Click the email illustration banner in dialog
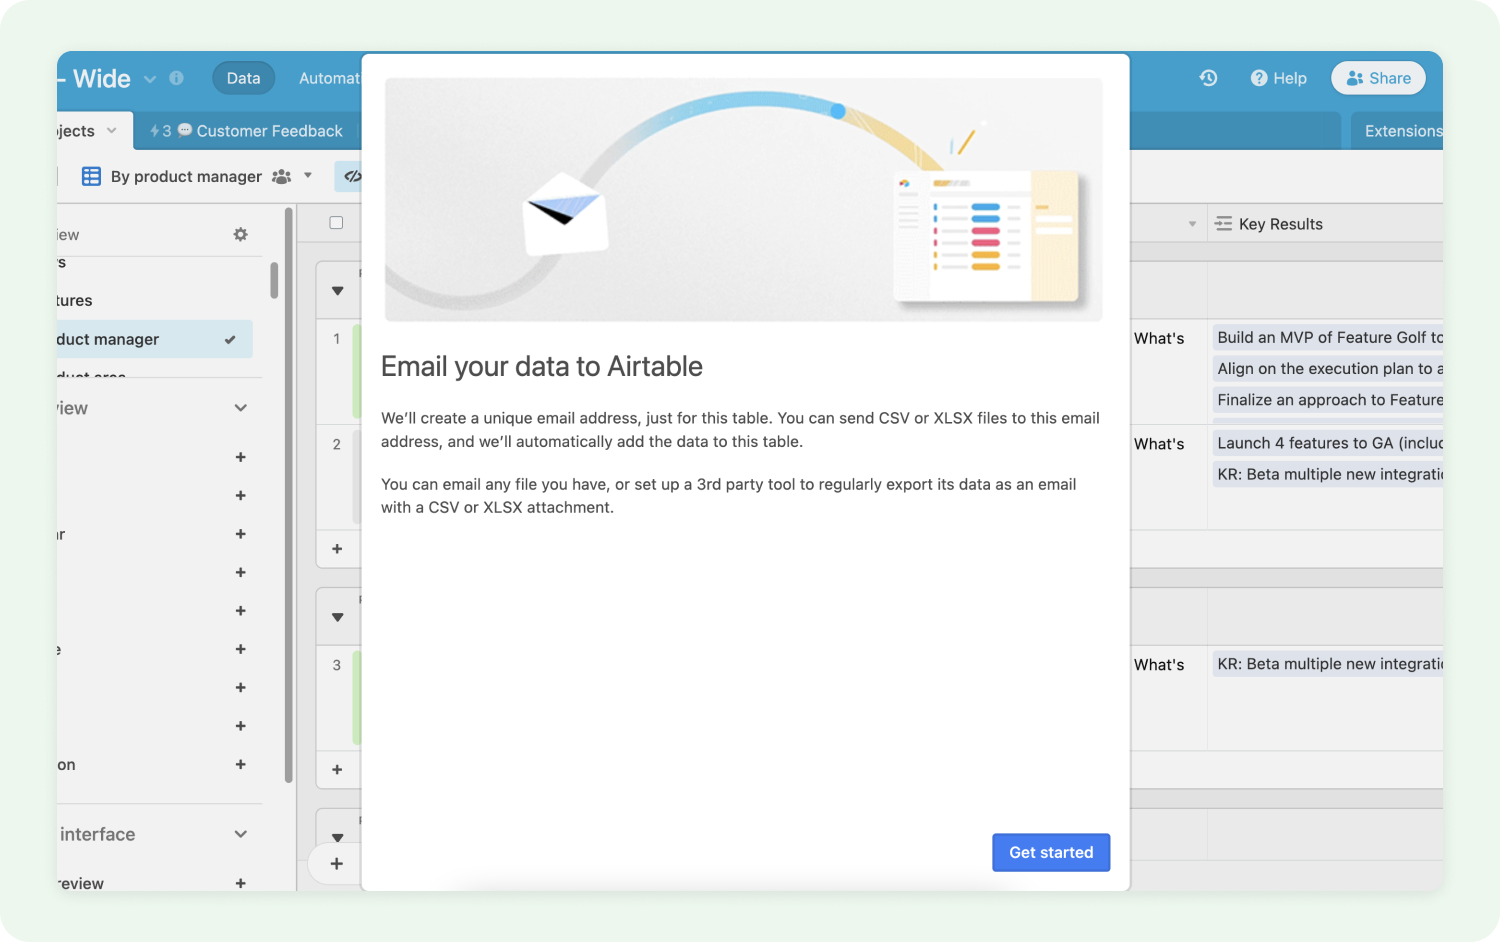1500x943 pixels. pyautogui.click(x=744, y=200)
